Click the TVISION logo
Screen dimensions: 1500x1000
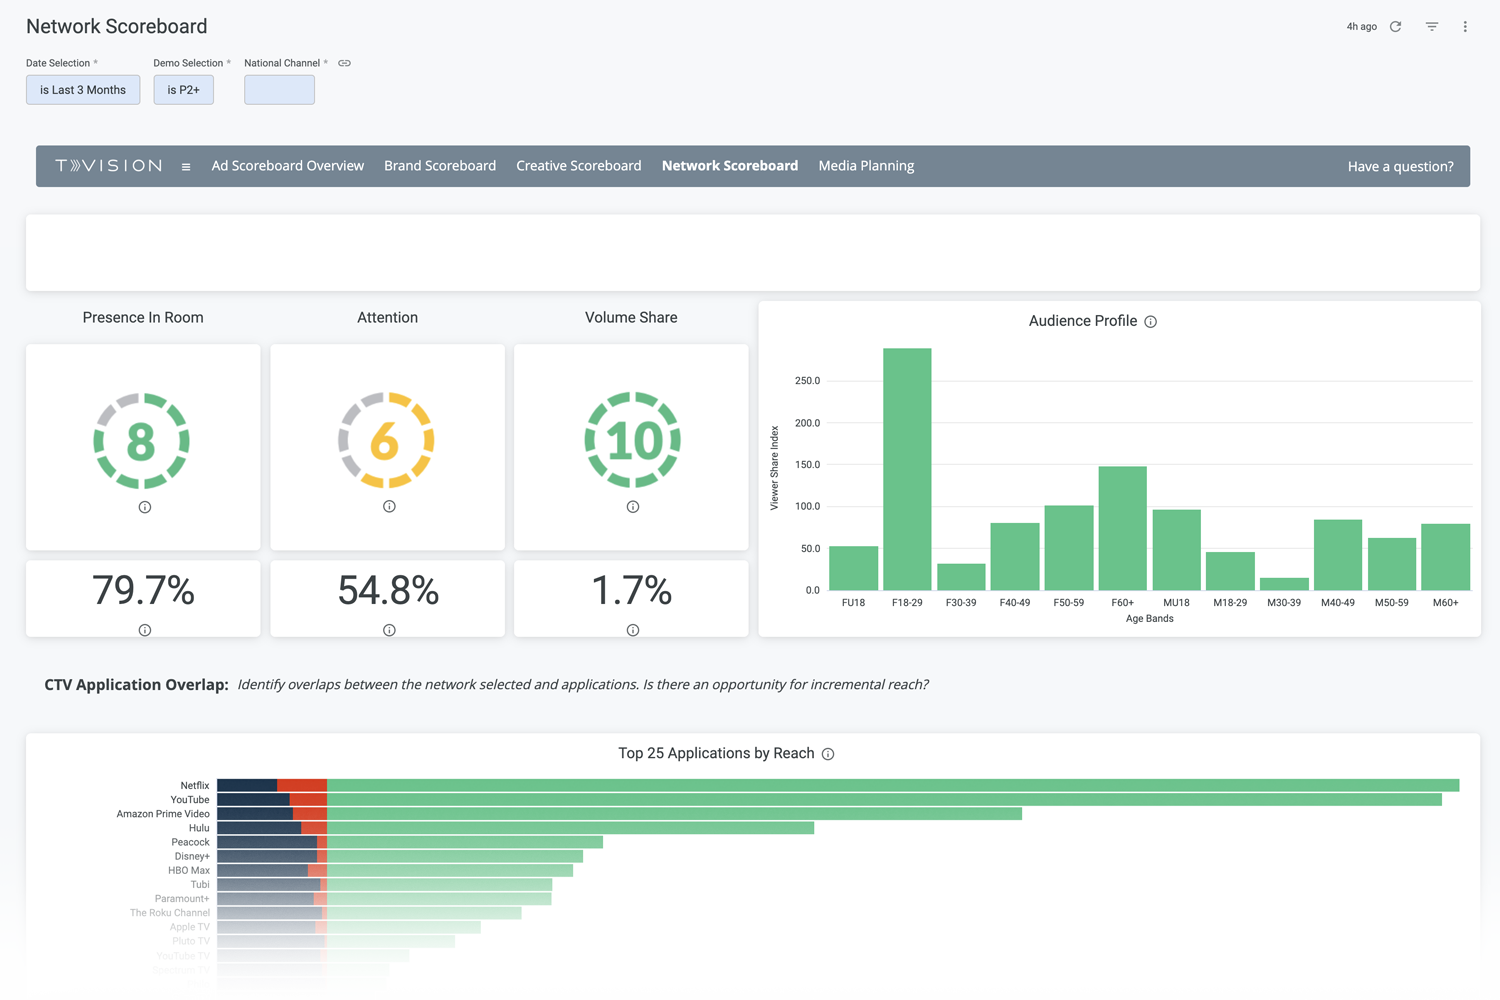(110, 165)
